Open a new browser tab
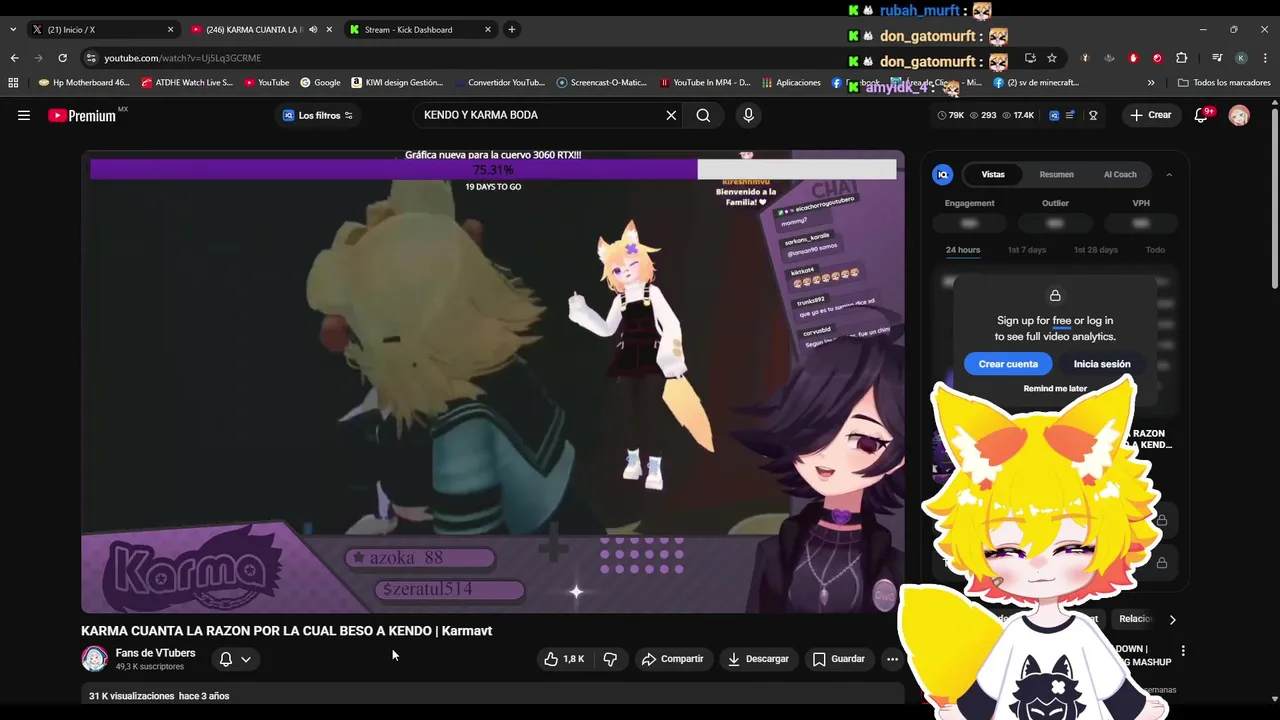Viewport: 1280px width, 720px height. [x=511, y=29]
